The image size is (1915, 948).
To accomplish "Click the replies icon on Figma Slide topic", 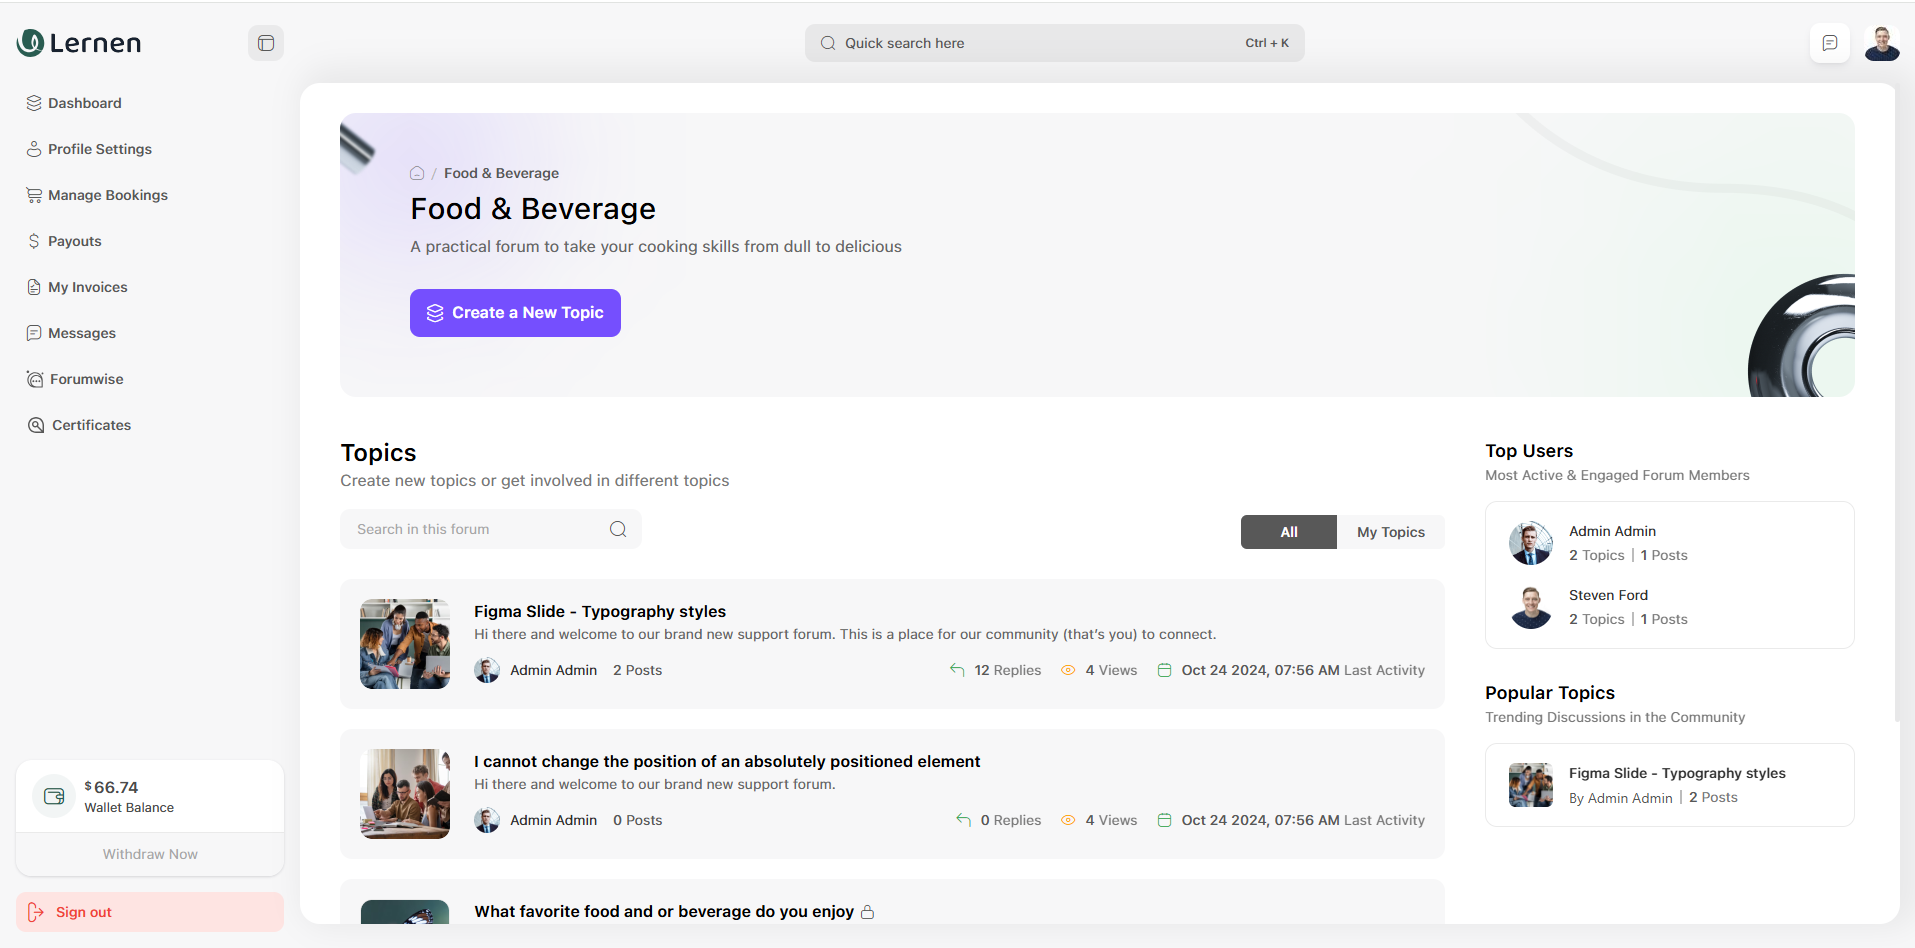I will point(956,670).
